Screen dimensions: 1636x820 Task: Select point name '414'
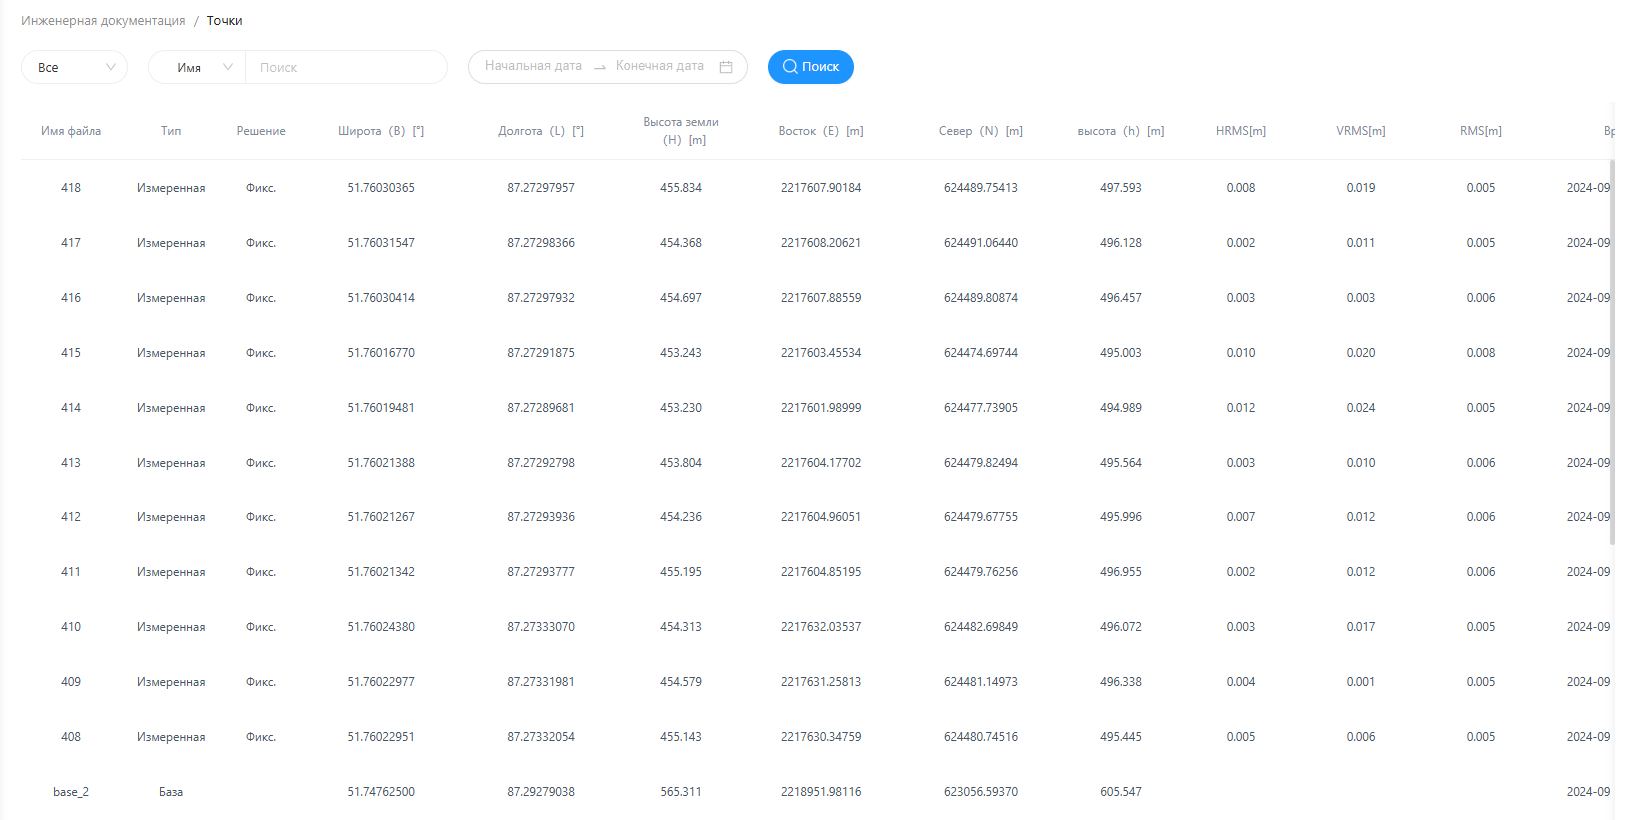[71, 408]
